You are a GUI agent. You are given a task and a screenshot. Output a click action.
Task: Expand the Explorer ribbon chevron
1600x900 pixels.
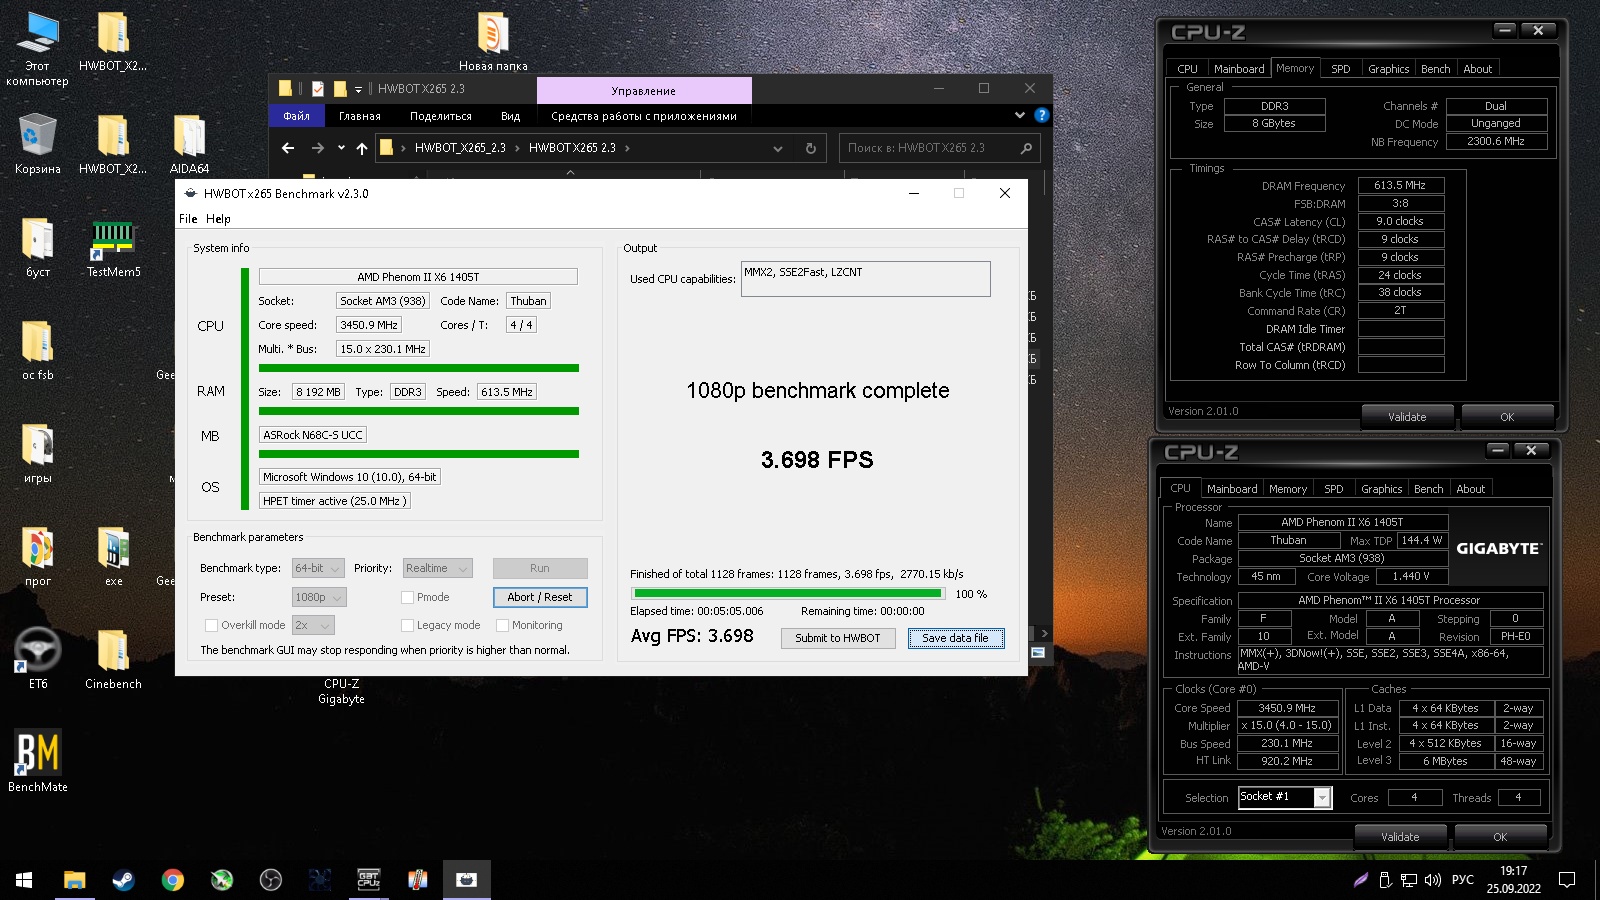[x=1019, y=115]
